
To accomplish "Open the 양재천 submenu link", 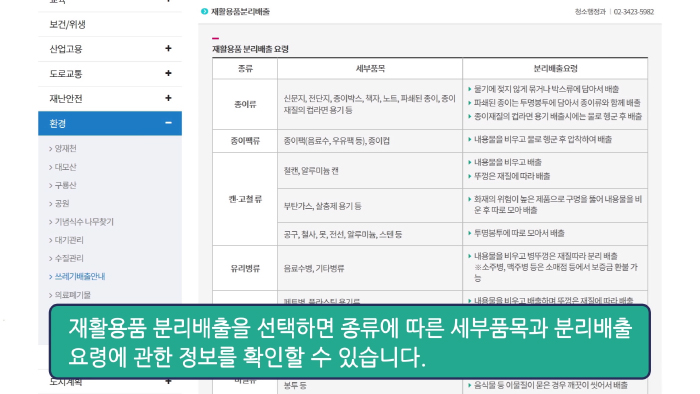I will 65,149.
